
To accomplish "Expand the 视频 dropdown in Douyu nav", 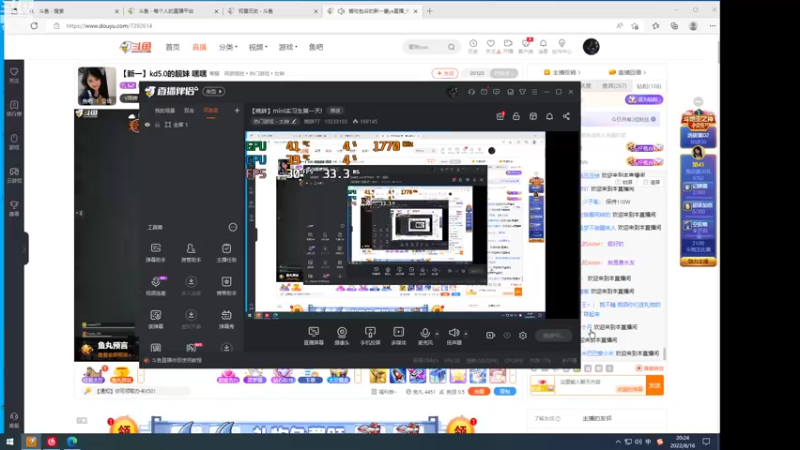I will point(258,47).
